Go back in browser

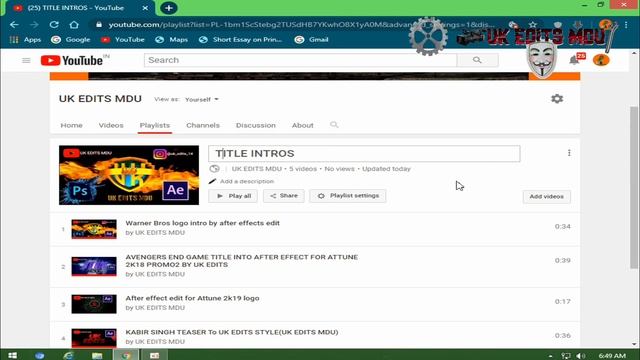[x=14, y=24]
